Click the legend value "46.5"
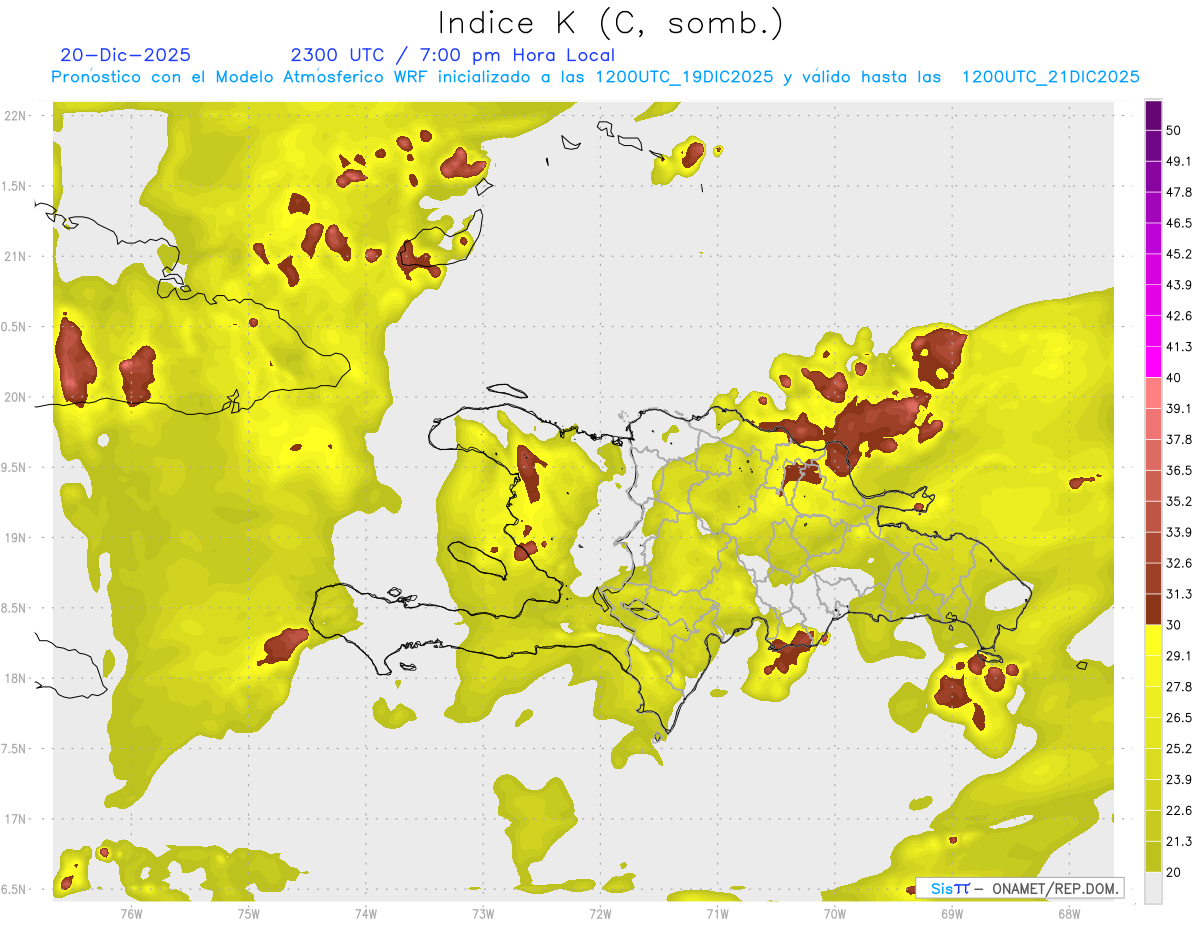 point(1179,224)
